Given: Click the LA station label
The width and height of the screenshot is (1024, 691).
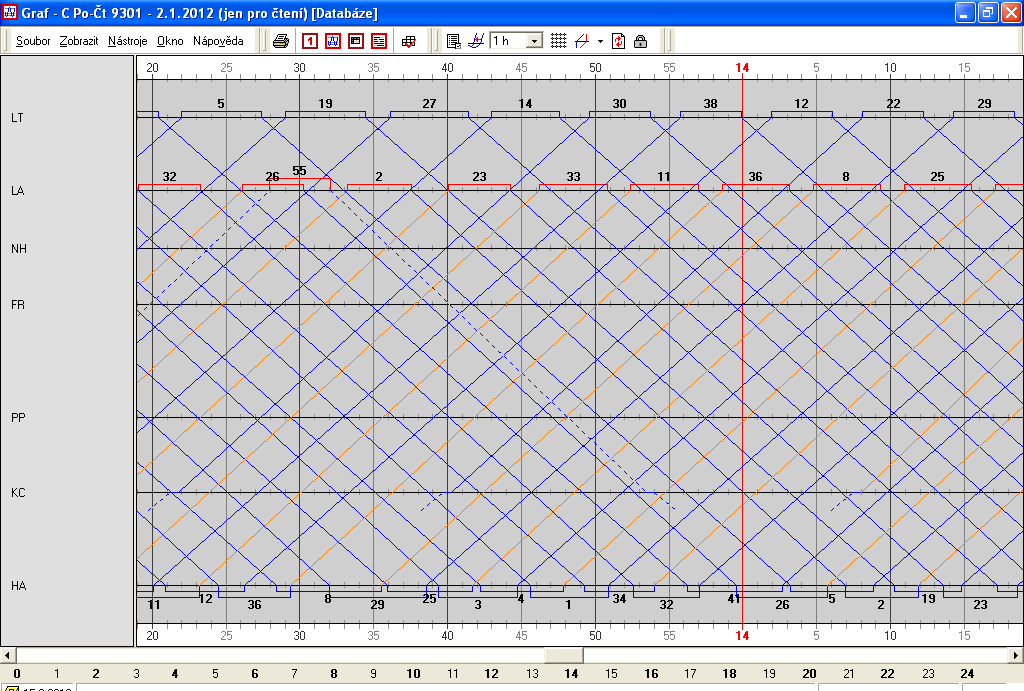Looking at the screenshot, I should (18, 191).
